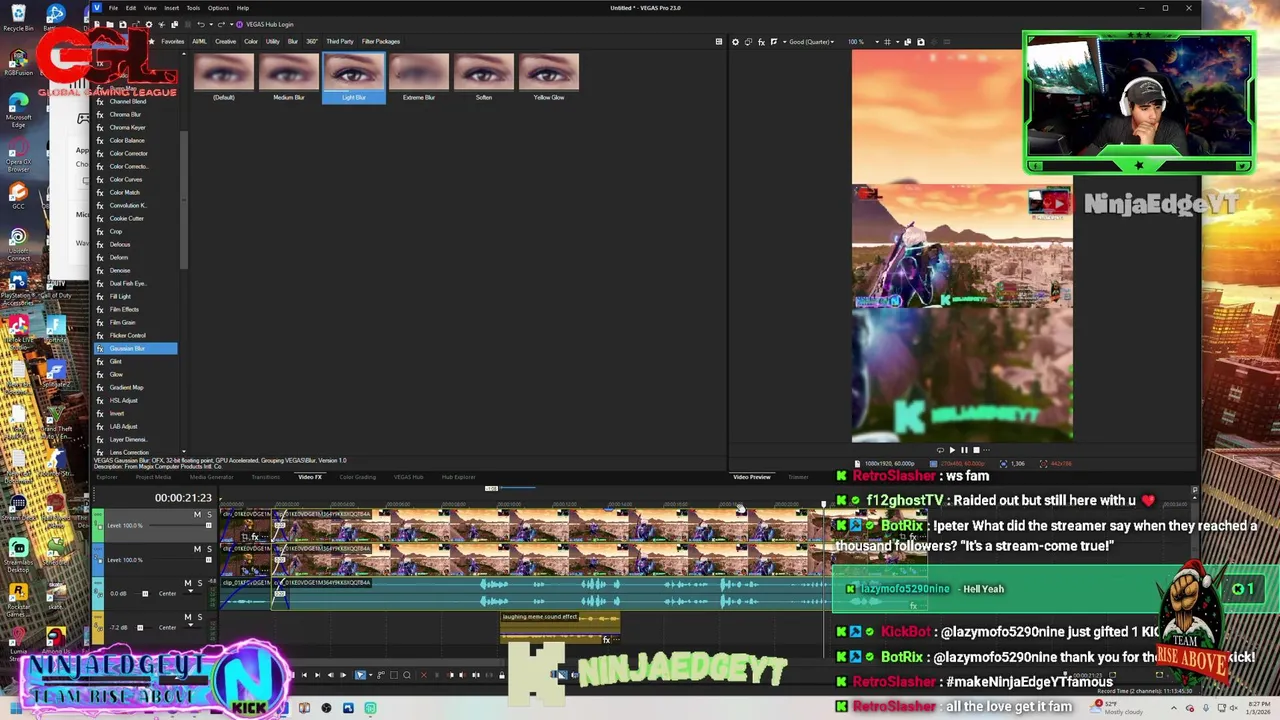Filter effects by Third Party

coord(339,42)
